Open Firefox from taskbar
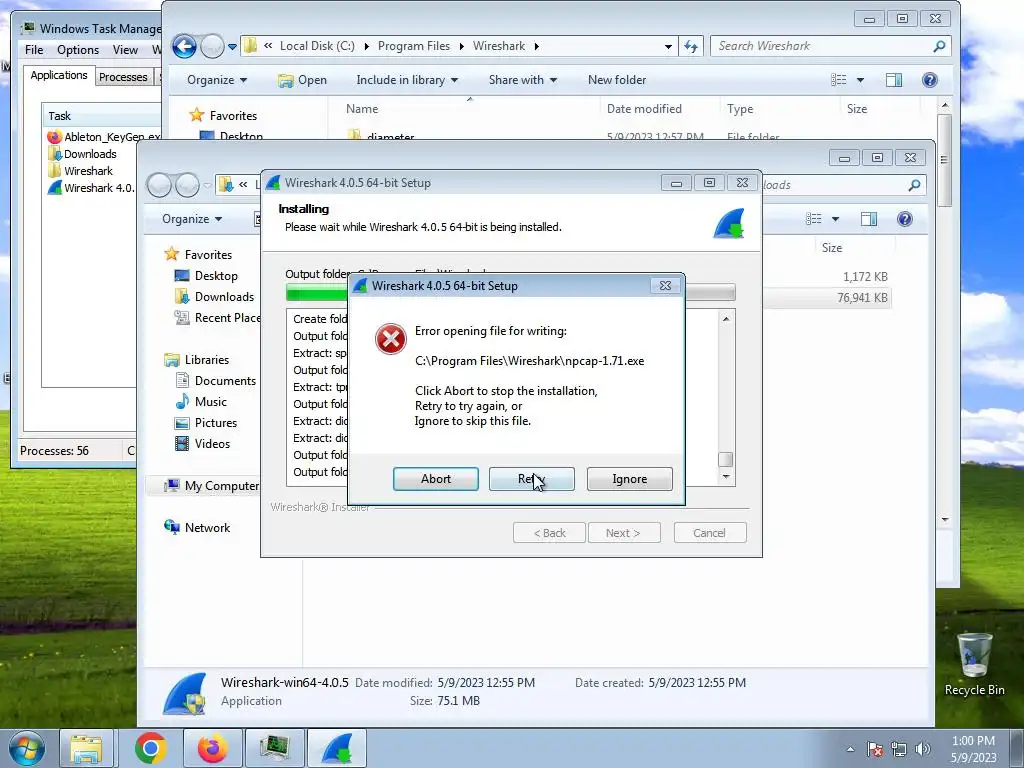The height and width of the screenshot is (768, 1024). 213,748
